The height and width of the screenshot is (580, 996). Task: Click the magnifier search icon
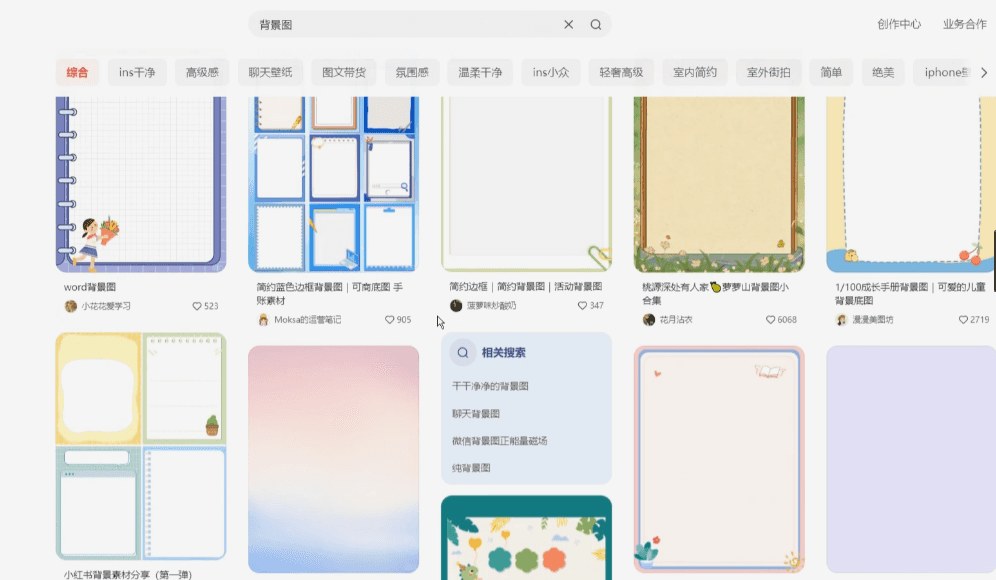596,25
